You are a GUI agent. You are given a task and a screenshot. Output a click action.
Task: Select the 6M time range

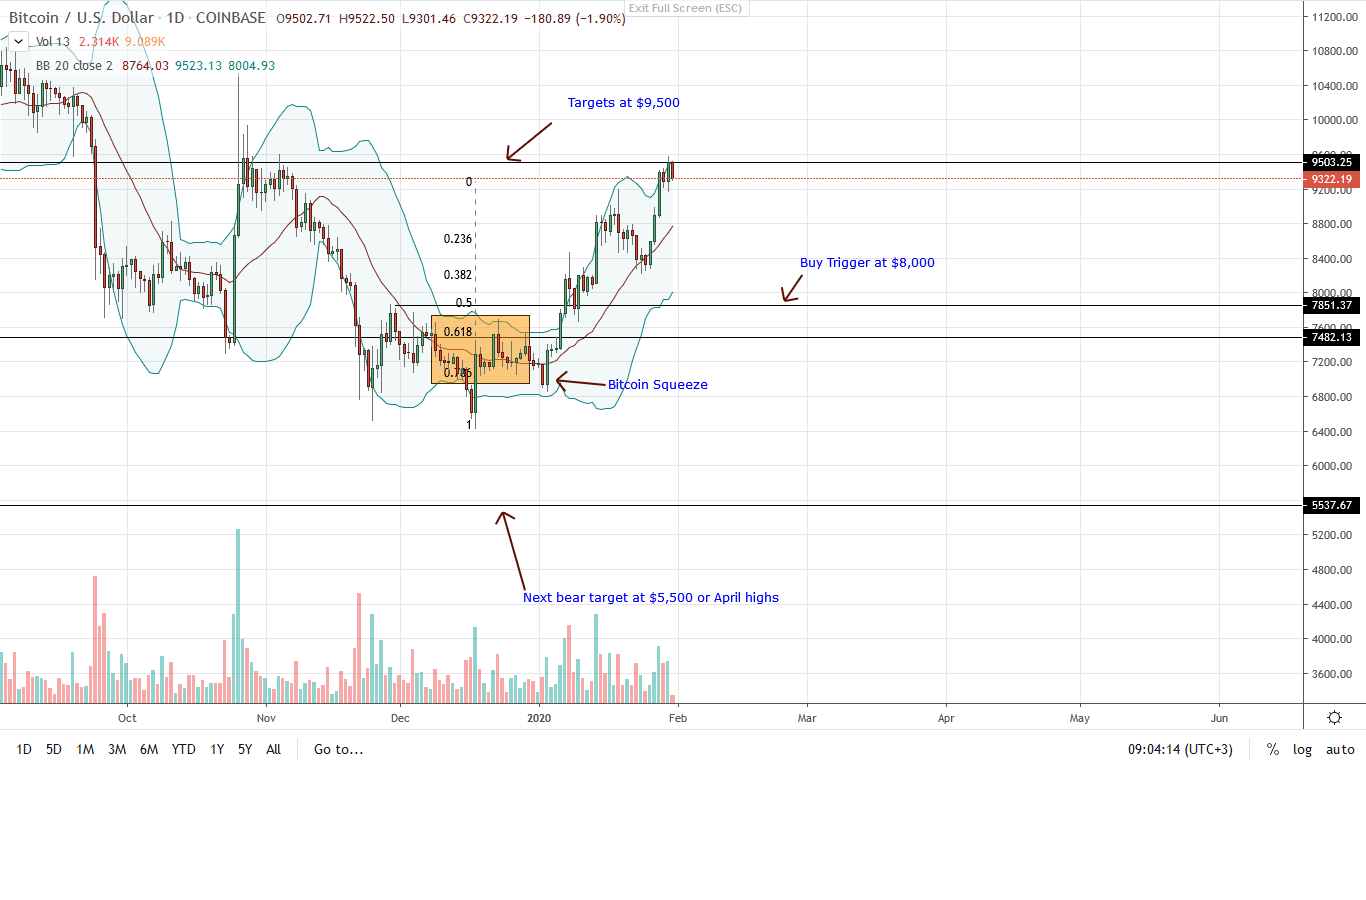pos(149,749)
